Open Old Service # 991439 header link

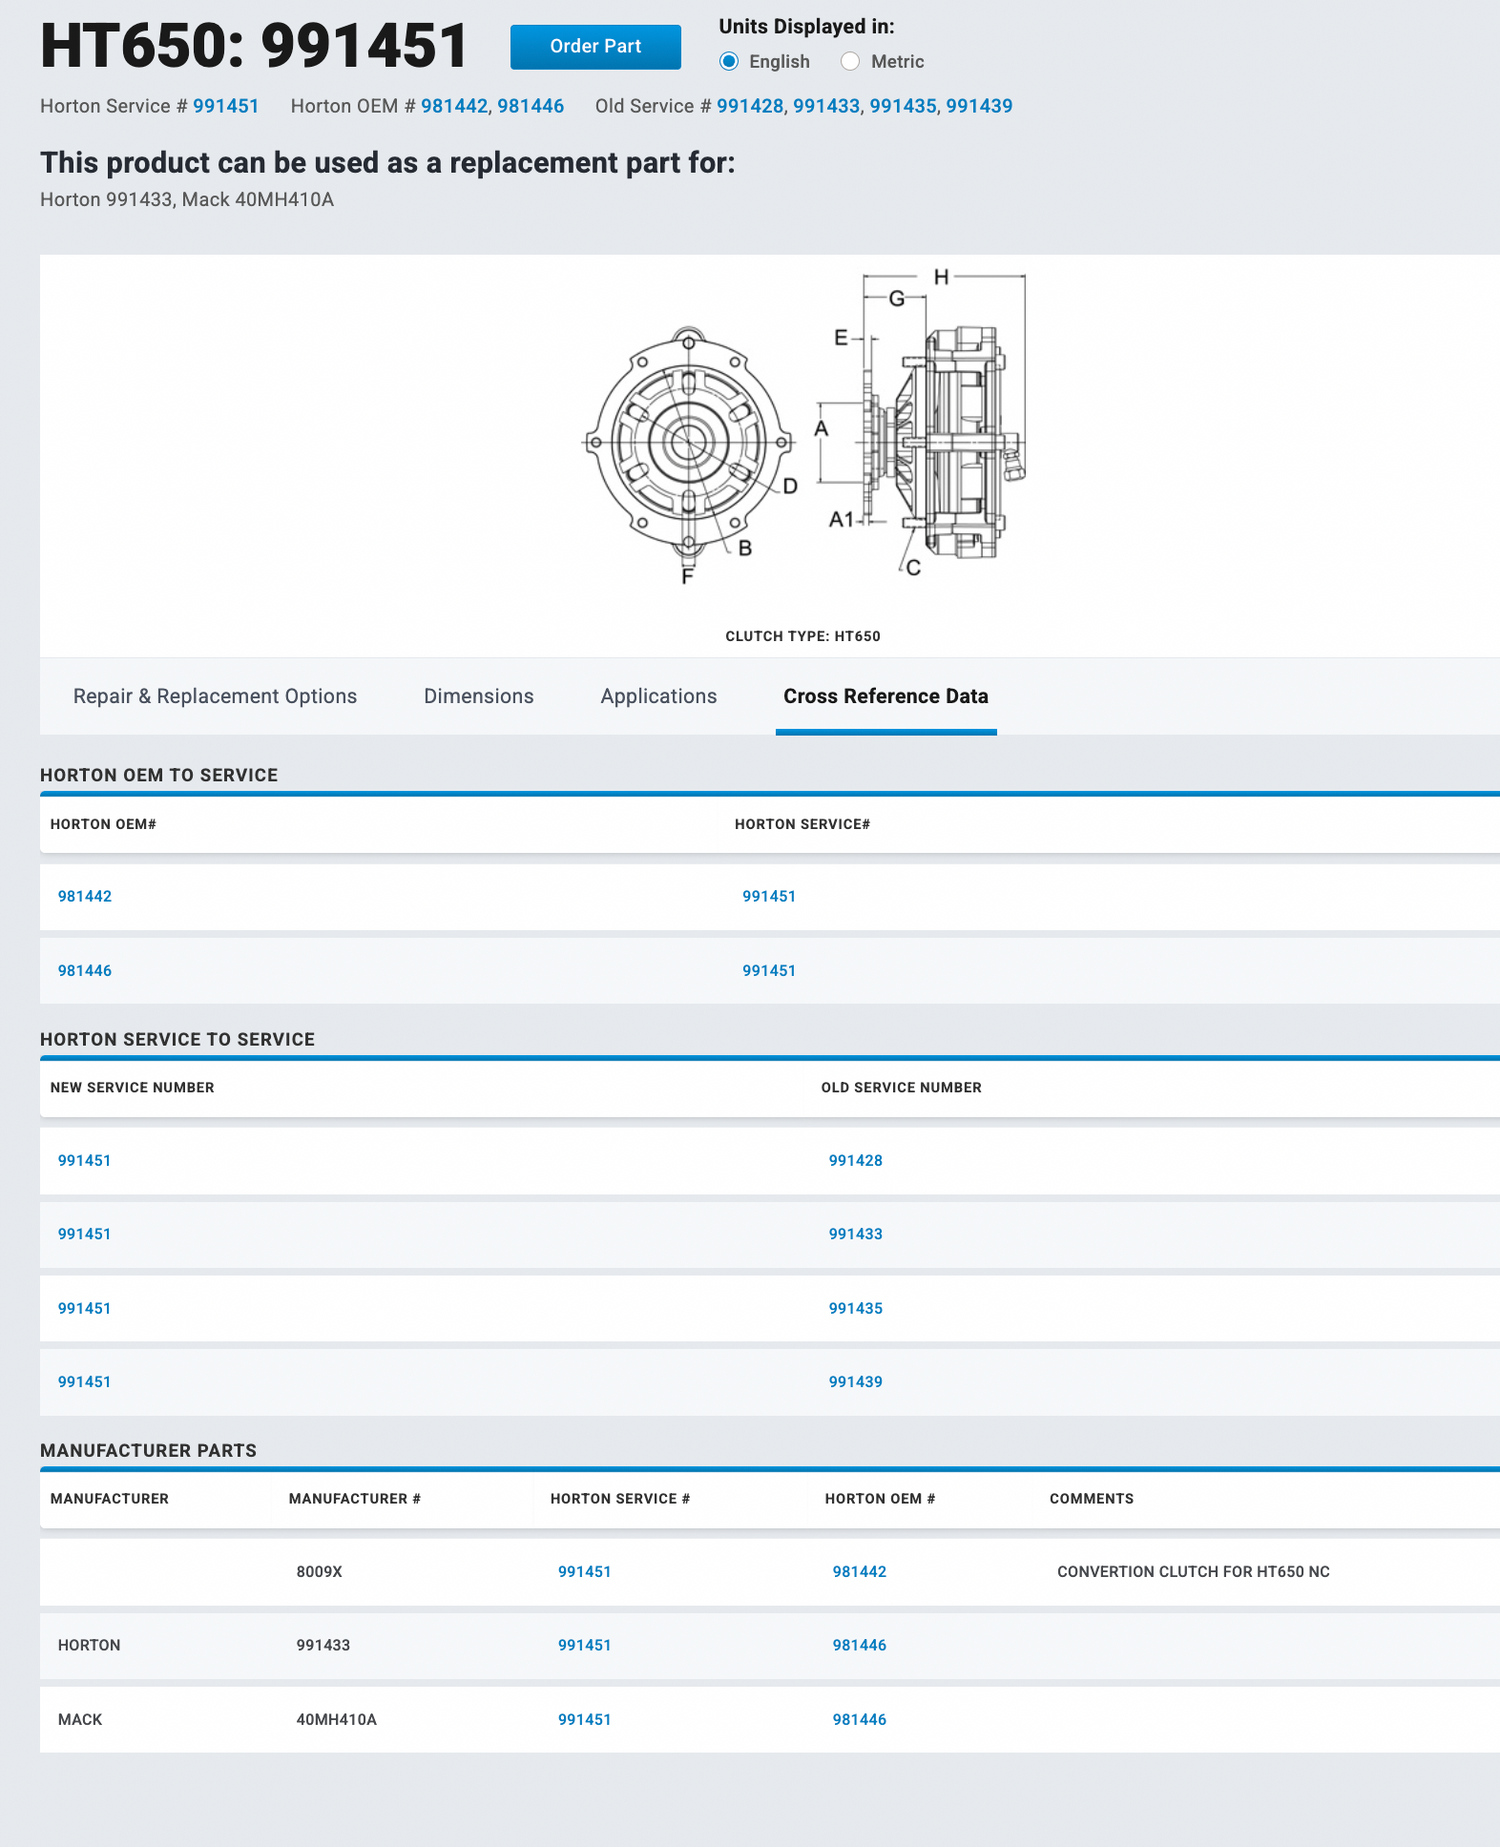[x=979, y=106]
